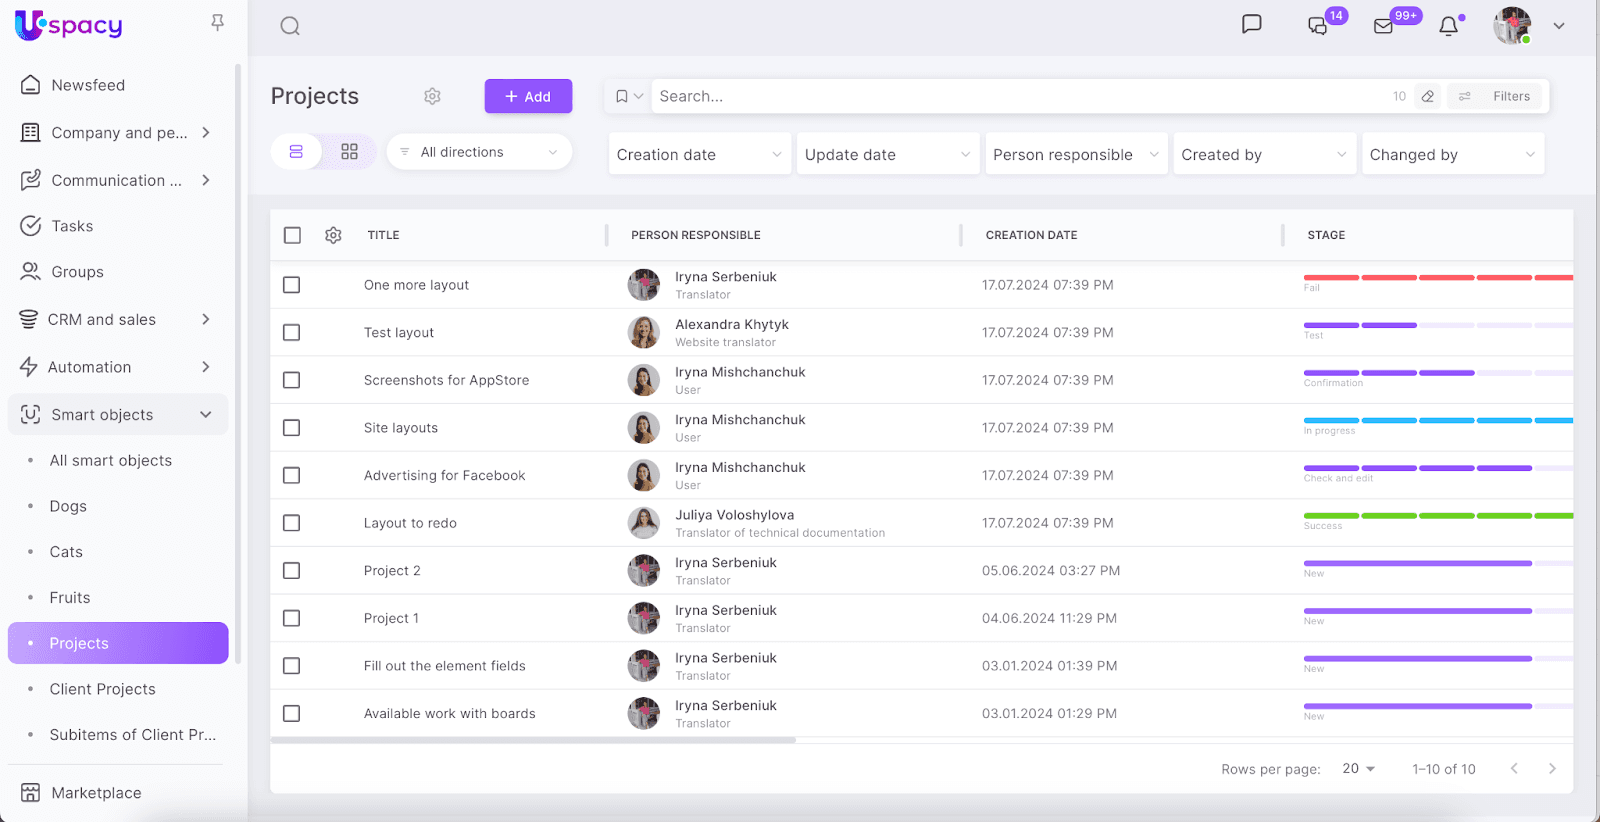Tick the select-all checkbox in table header

(292, 235)
